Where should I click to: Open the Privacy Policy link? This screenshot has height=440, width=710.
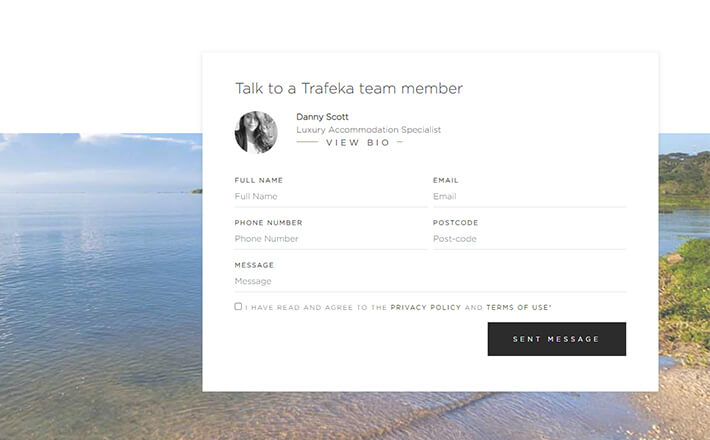tap(425, 308)
